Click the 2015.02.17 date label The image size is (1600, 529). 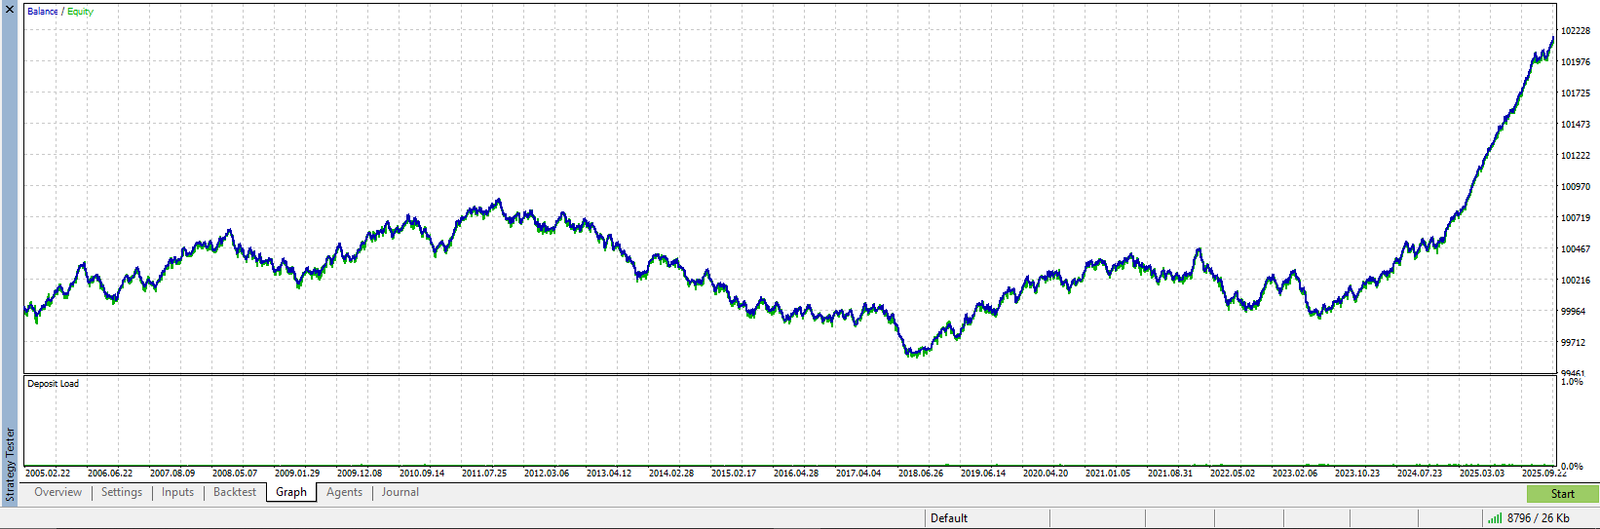[733, 474]
